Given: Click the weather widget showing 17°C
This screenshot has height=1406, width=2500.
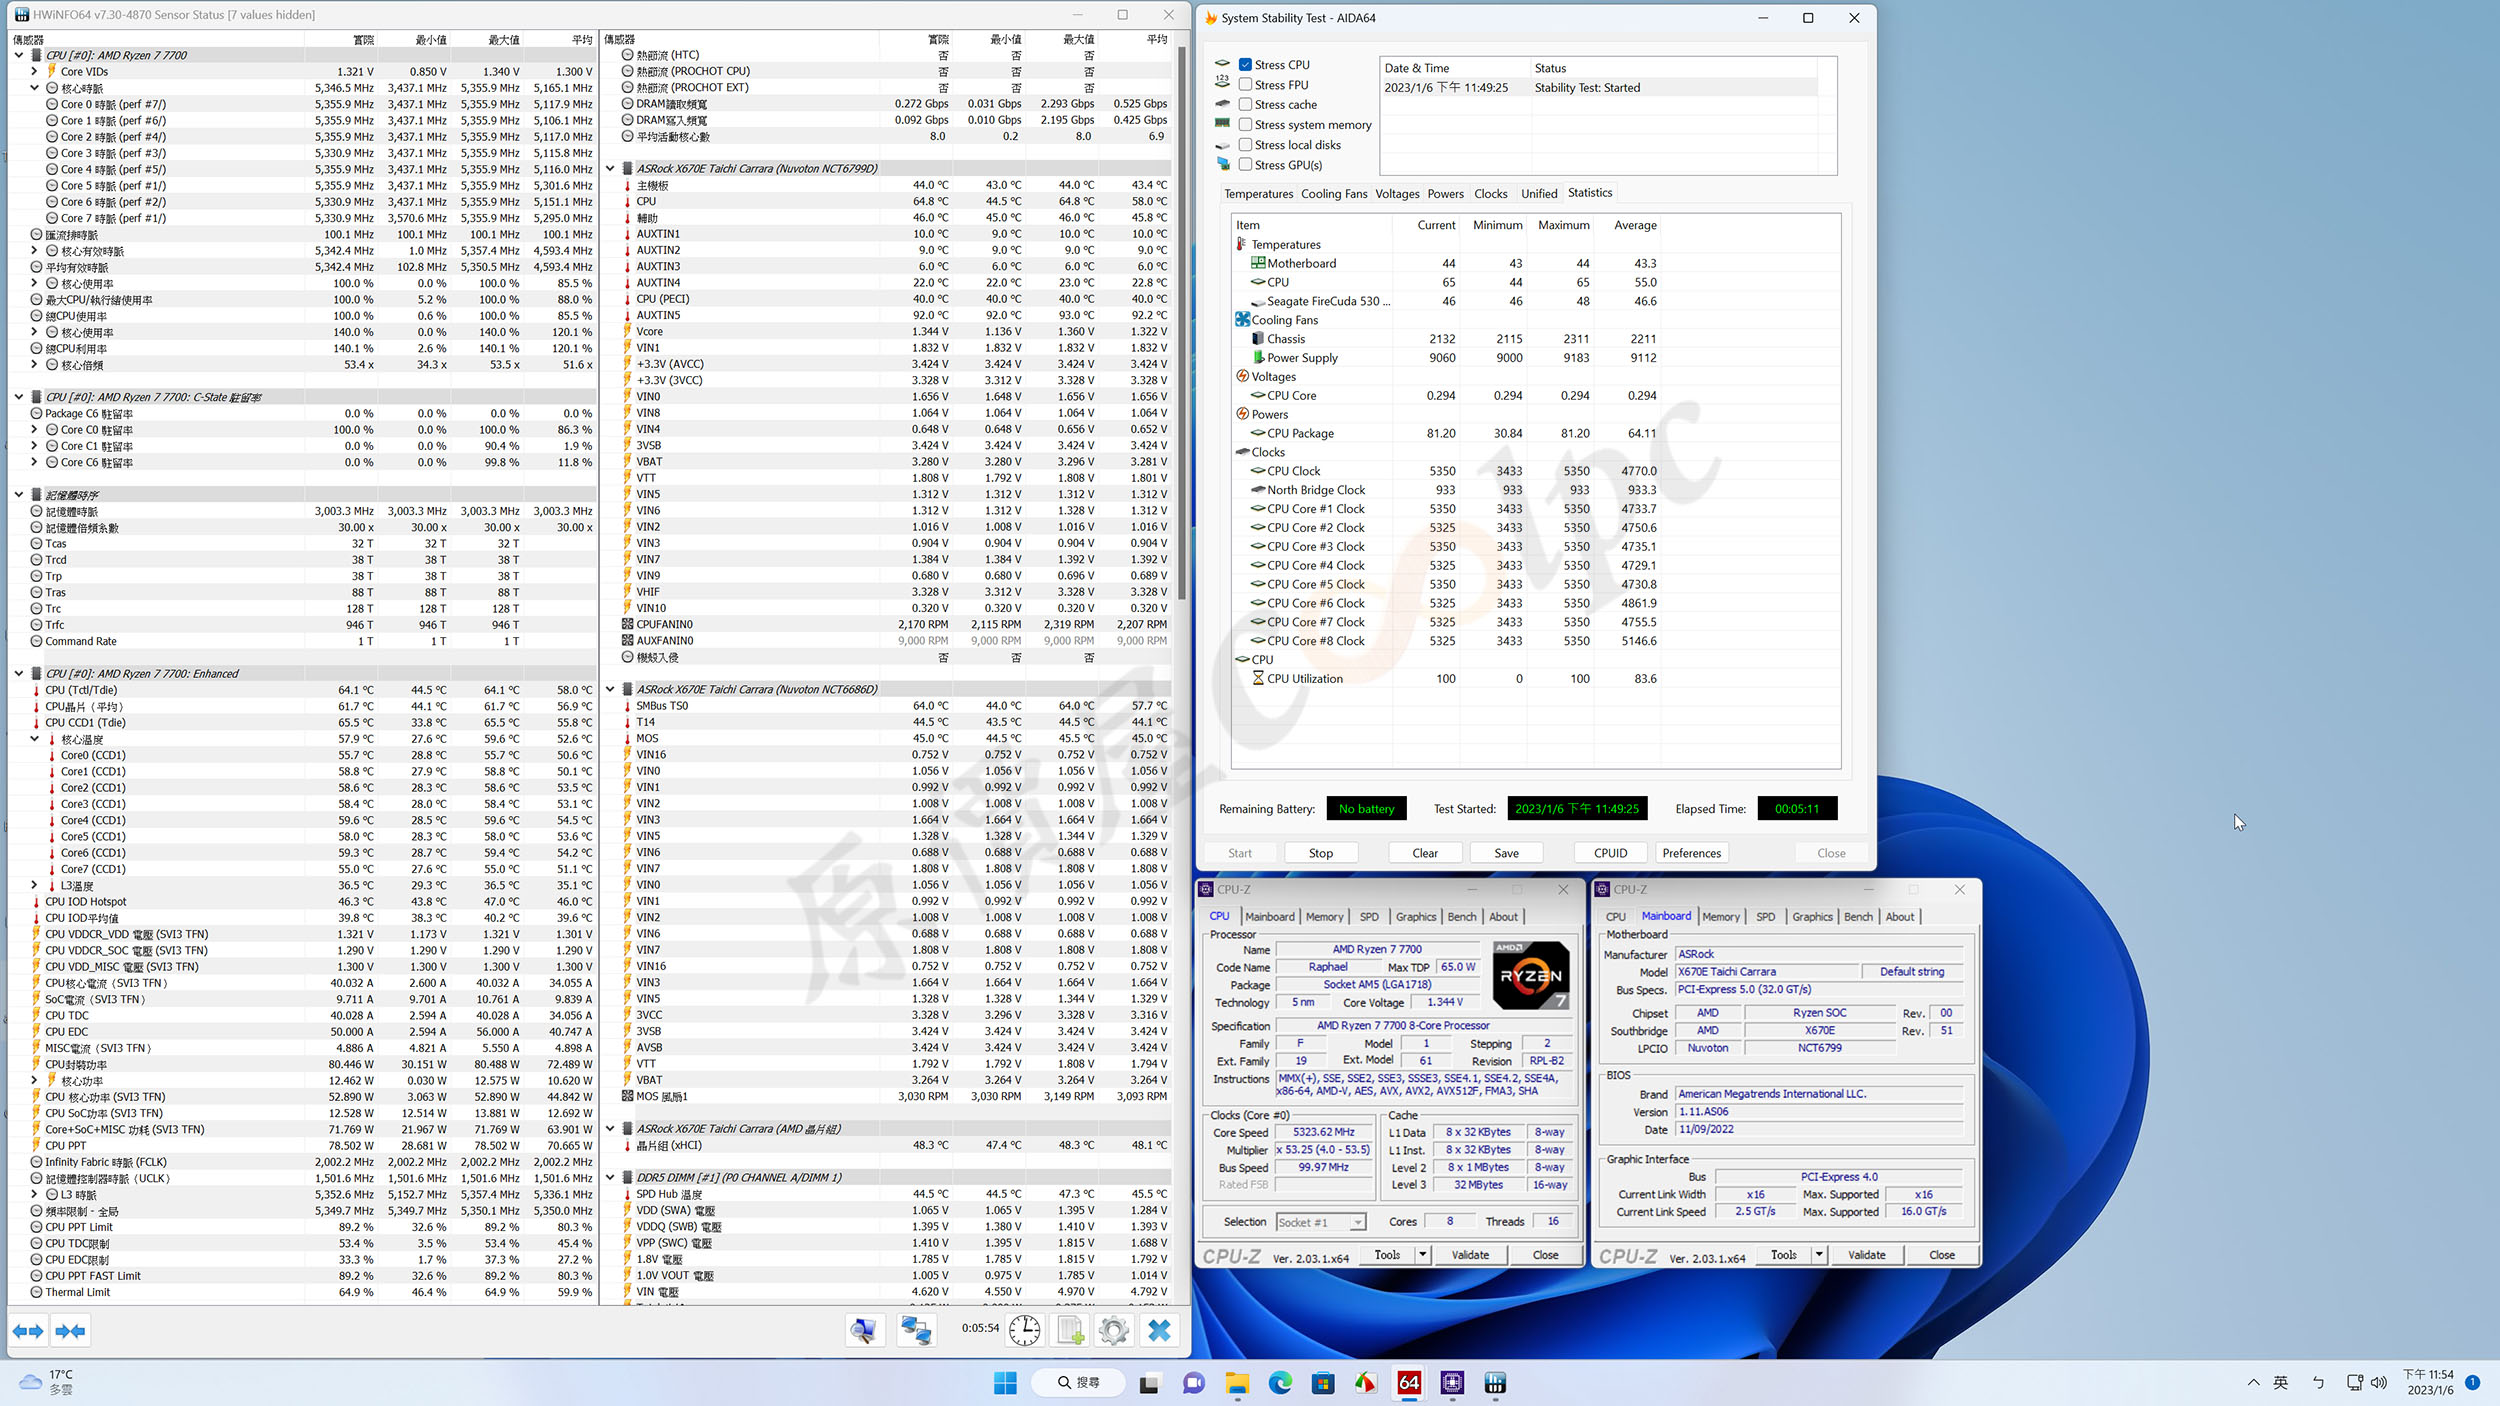Looking at the screenshot, I should click(x=46, y=1383).
